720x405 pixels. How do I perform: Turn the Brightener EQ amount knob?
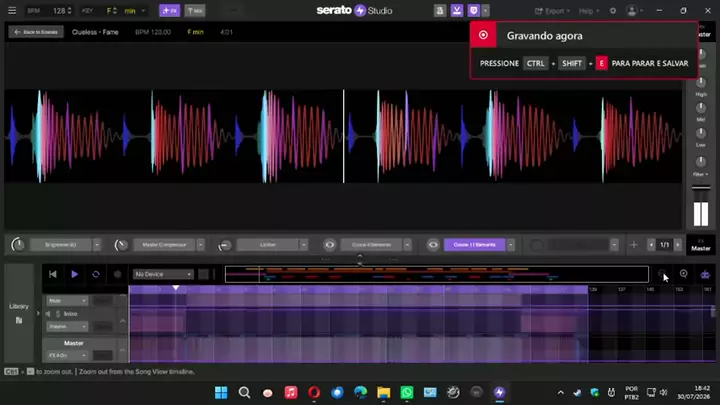pyautogui.click(x=18, y=245)
